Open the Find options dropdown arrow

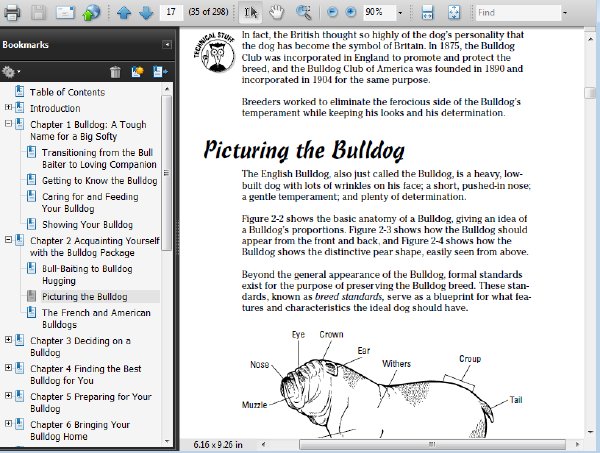565,13
